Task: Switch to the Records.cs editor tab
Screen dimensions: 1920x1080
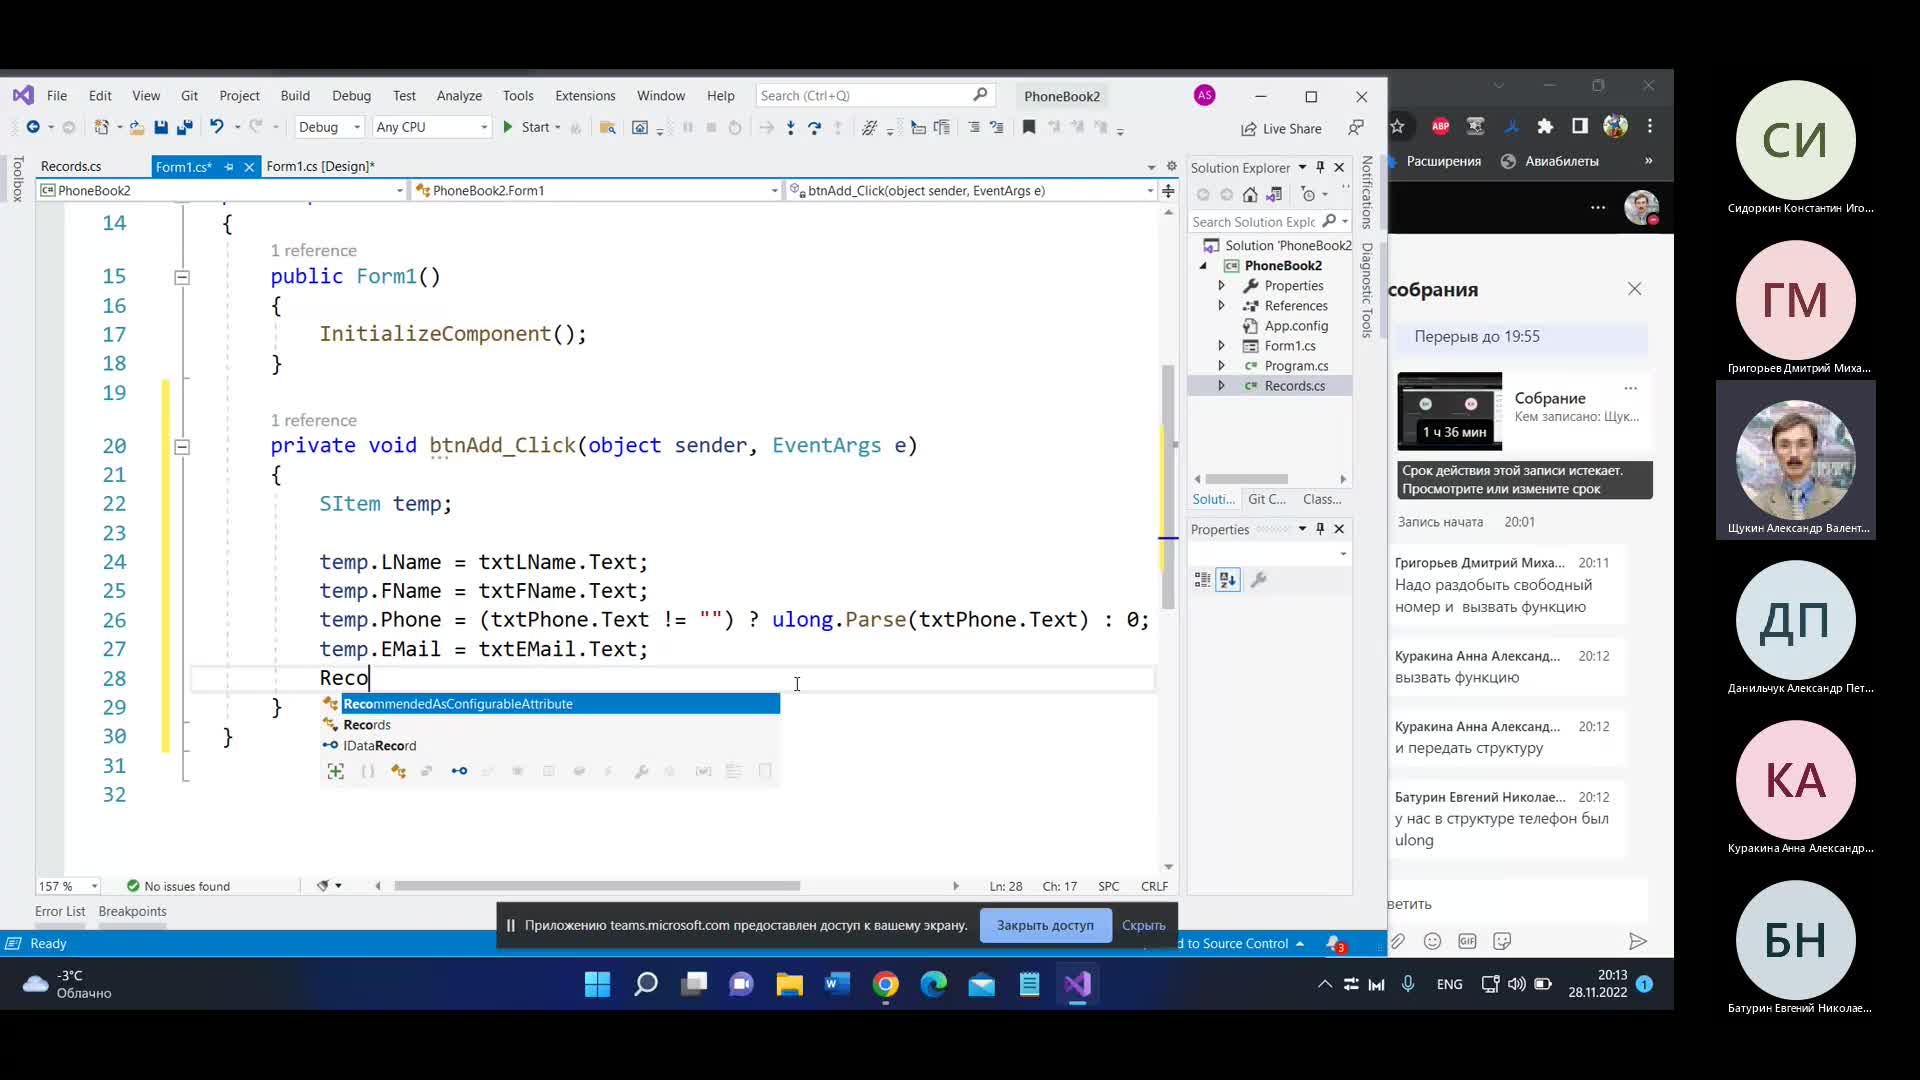Action: (x=71, y=166)
